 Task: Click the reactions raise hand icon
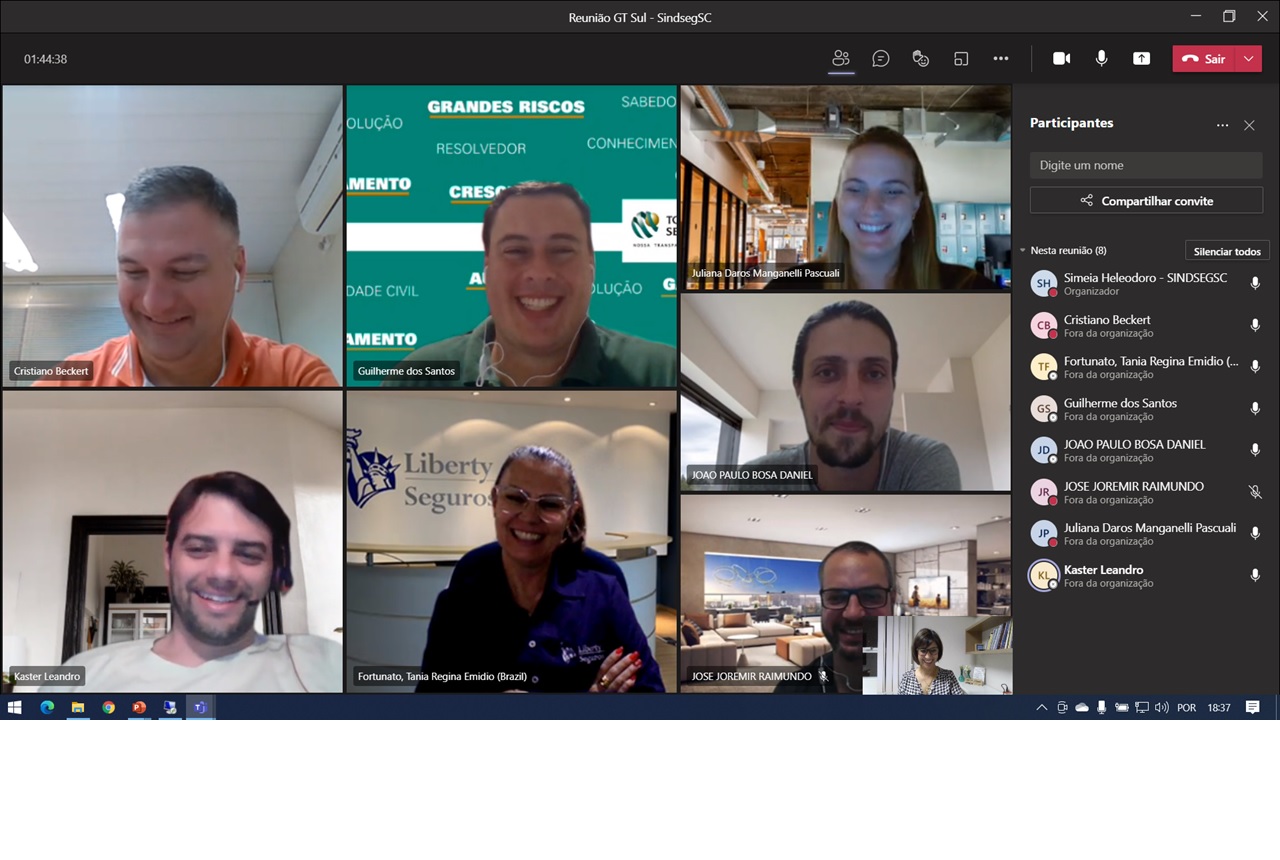(921, 59)
